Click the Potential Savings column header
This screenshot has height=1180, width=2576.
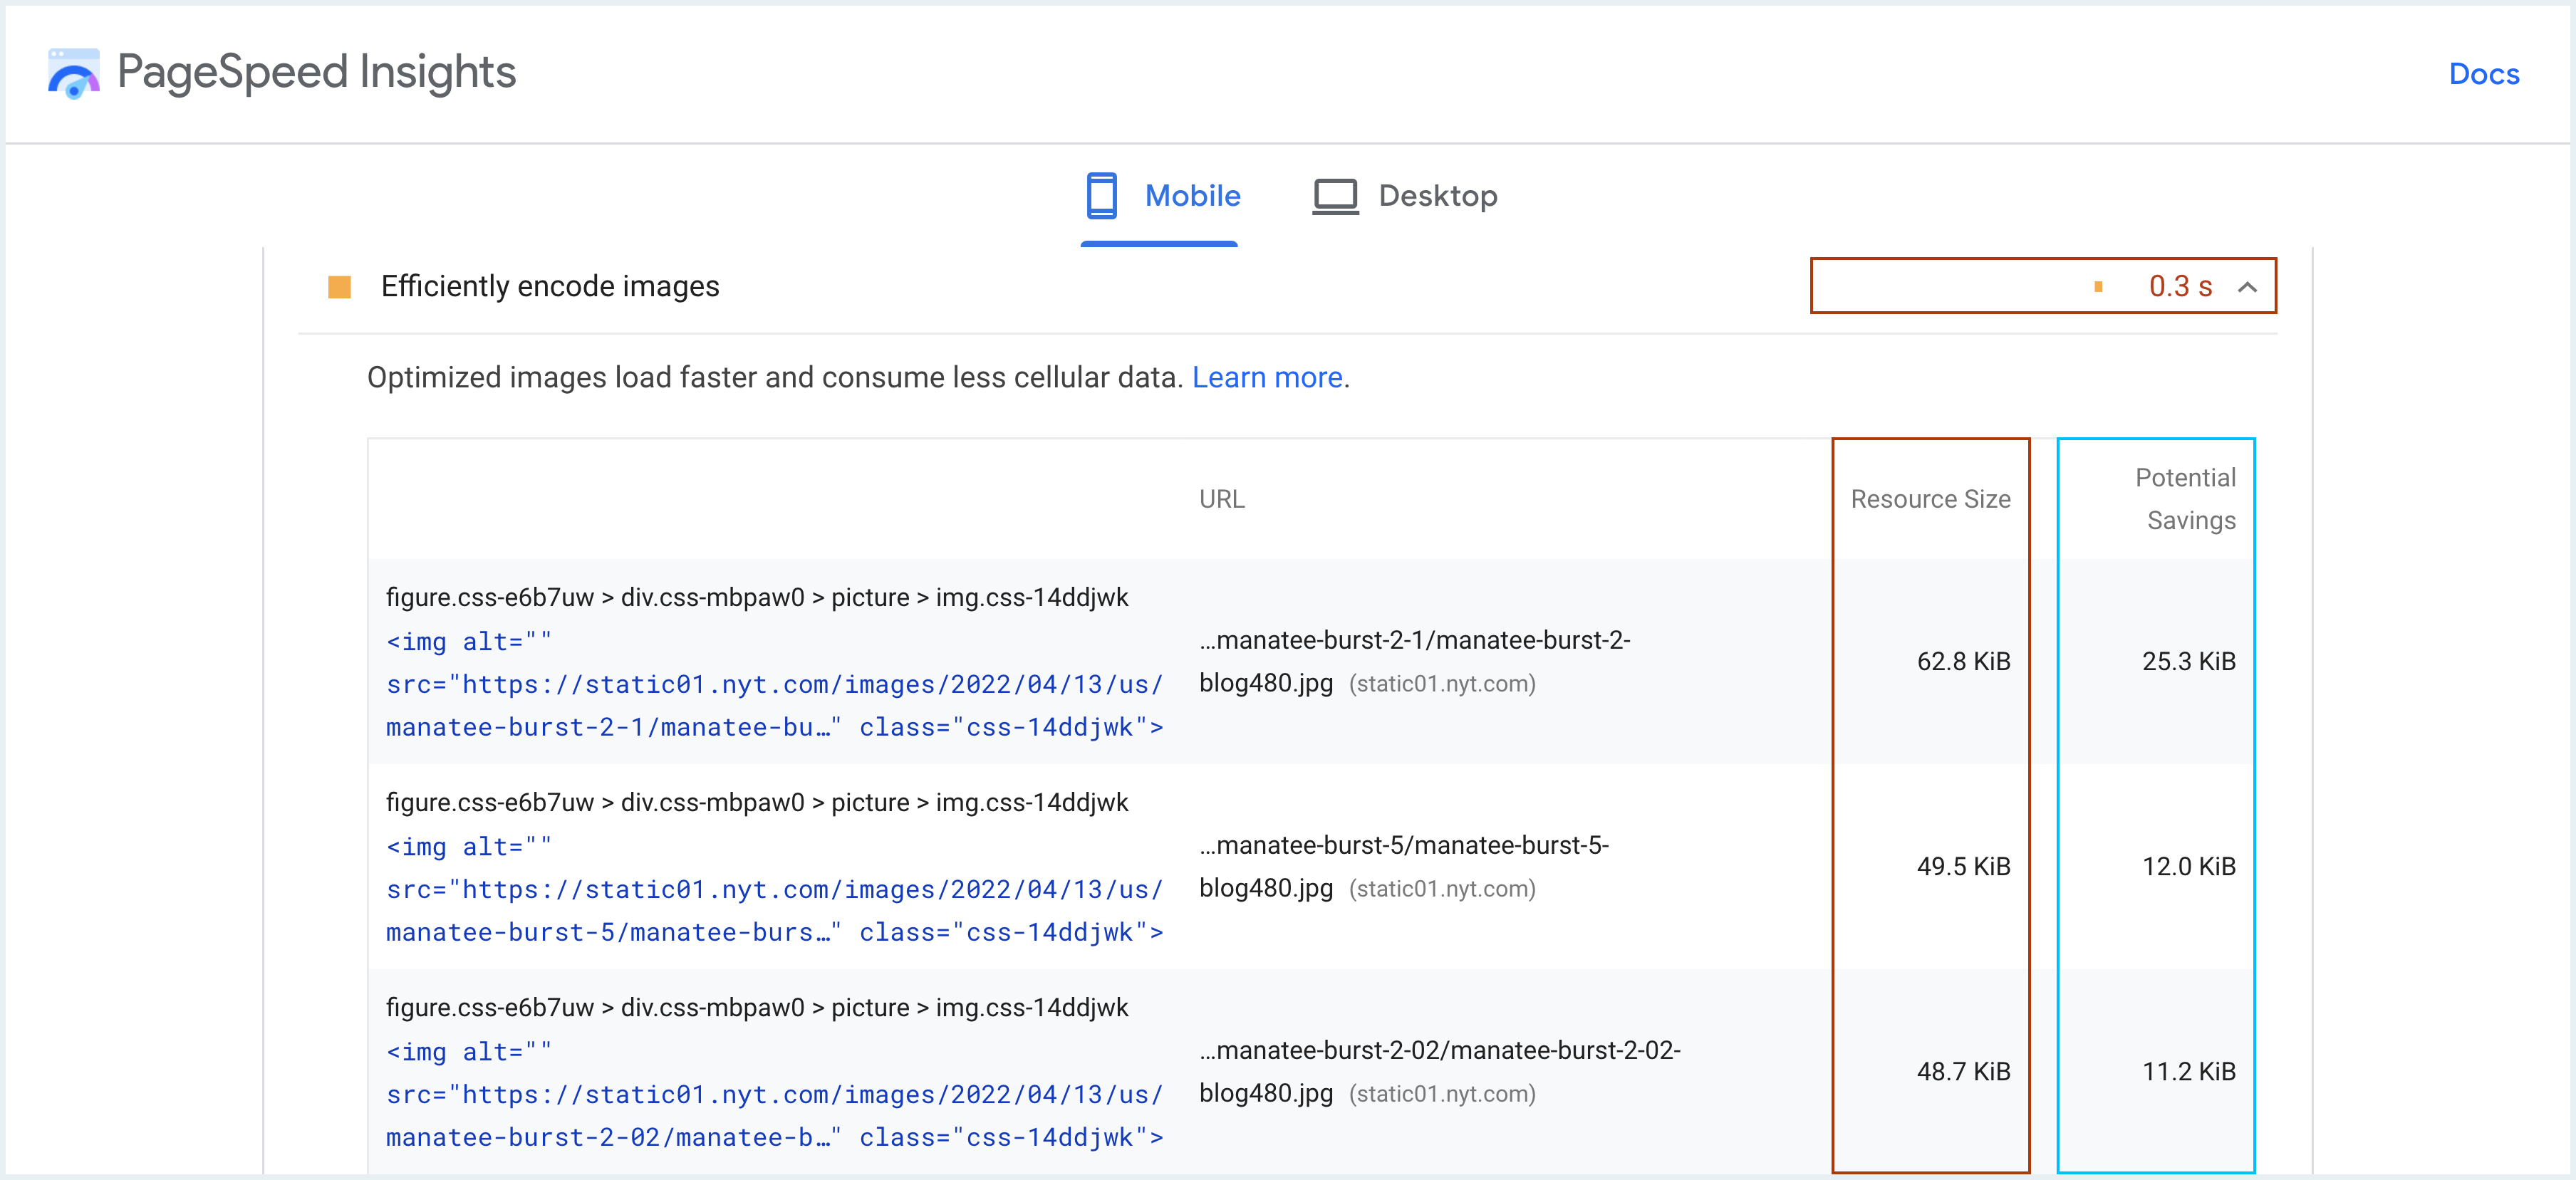pyautogui.click(x=2186, y=499)
